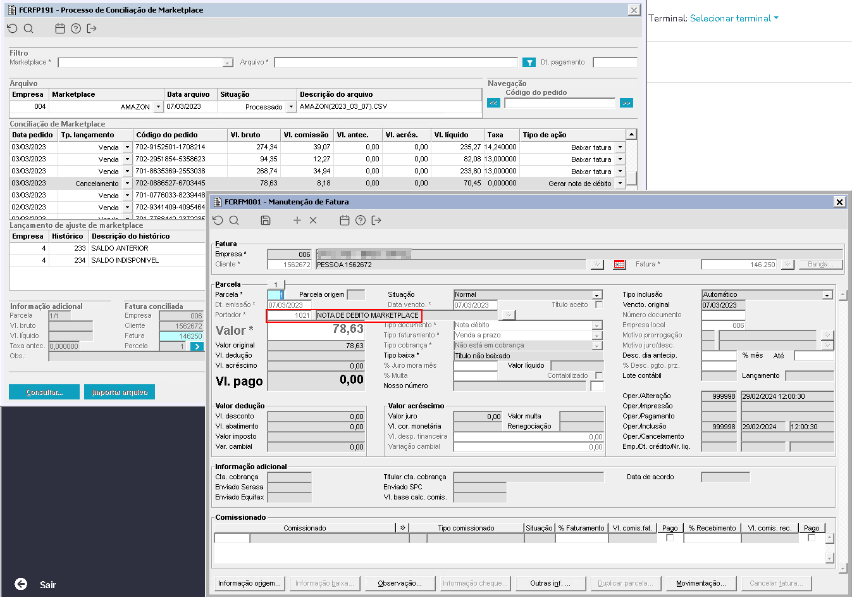This screenshot has width=852, height=597.
Task: Click the Sair back arrow icon
Action: (x=21, y=584)
